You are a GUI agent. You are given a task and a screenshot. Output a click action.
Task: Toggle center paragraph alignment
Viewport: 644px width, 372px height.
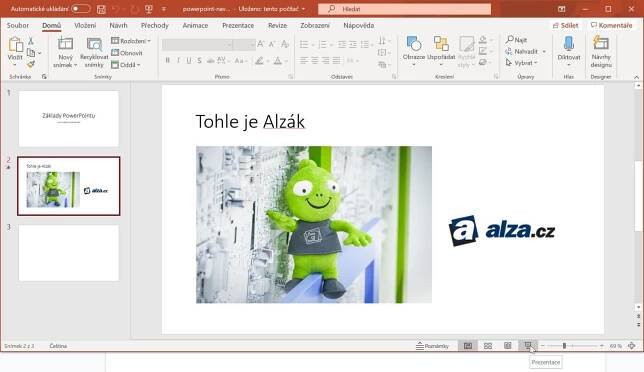[315, 61]
